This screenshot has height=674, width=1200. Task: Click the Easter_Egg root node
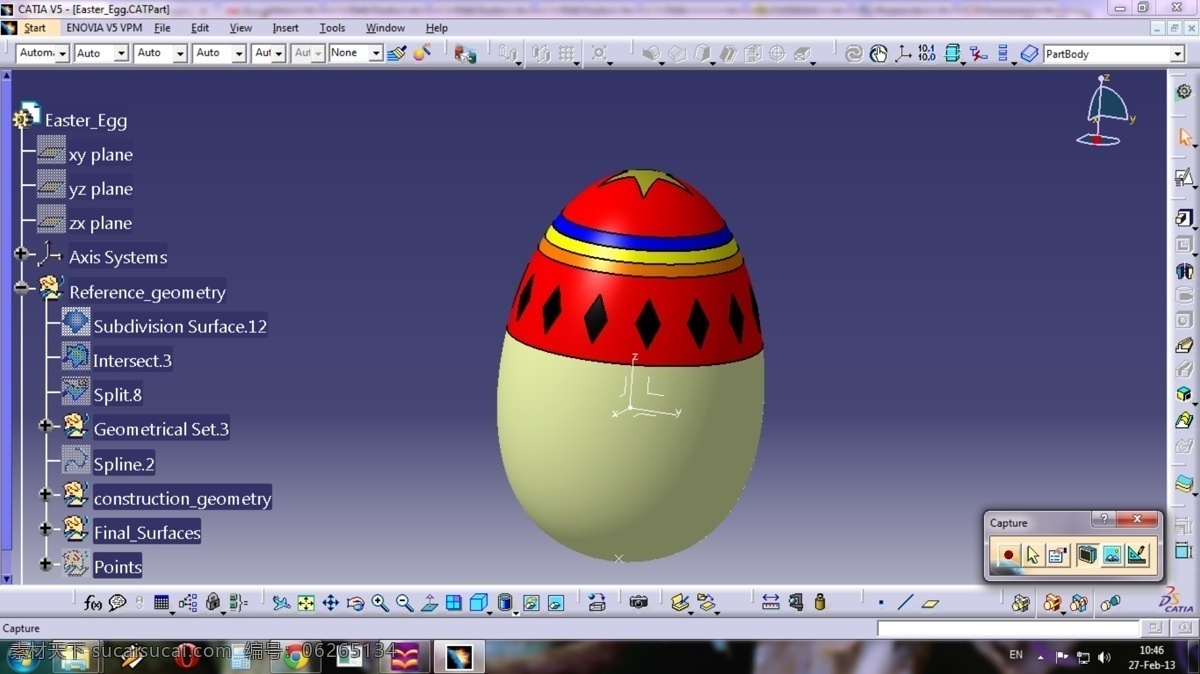coord(85,120)
